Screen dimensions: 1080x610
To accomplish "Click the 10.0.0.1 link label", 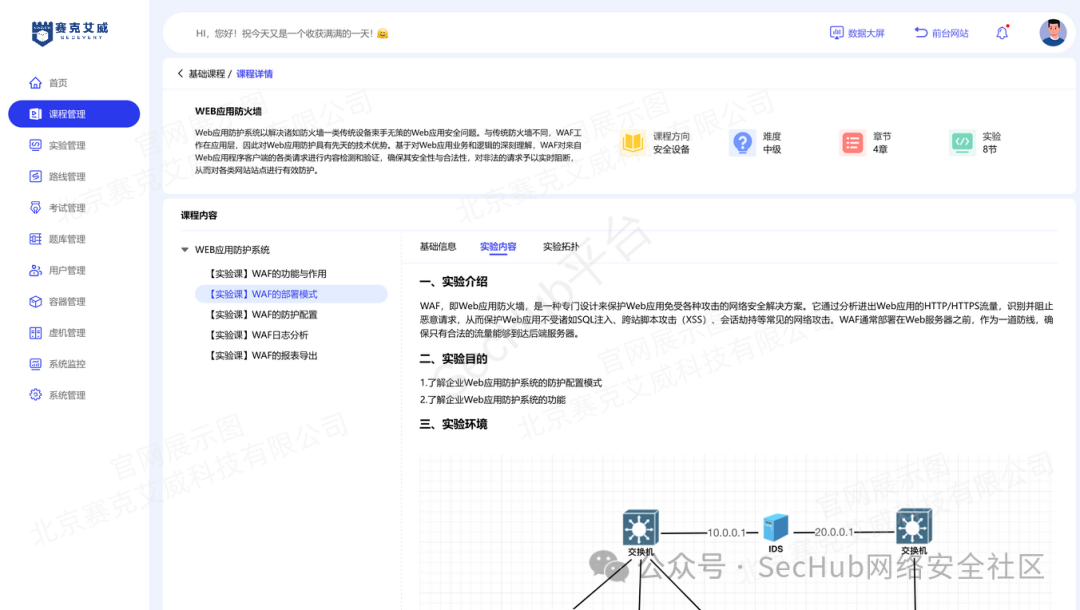I will pos(727,532).
